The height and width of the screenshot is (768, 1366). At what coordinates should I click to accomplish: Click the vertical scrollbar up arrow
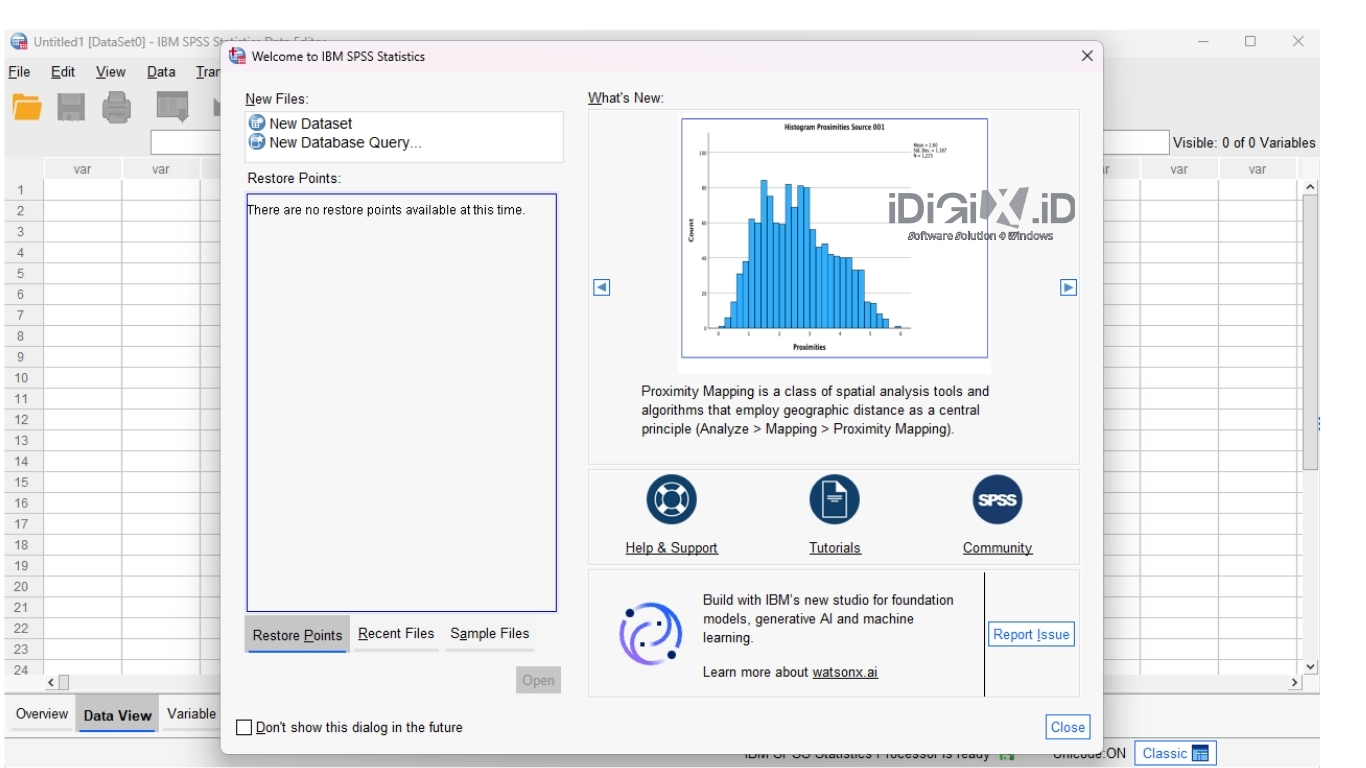(1310, 187)
